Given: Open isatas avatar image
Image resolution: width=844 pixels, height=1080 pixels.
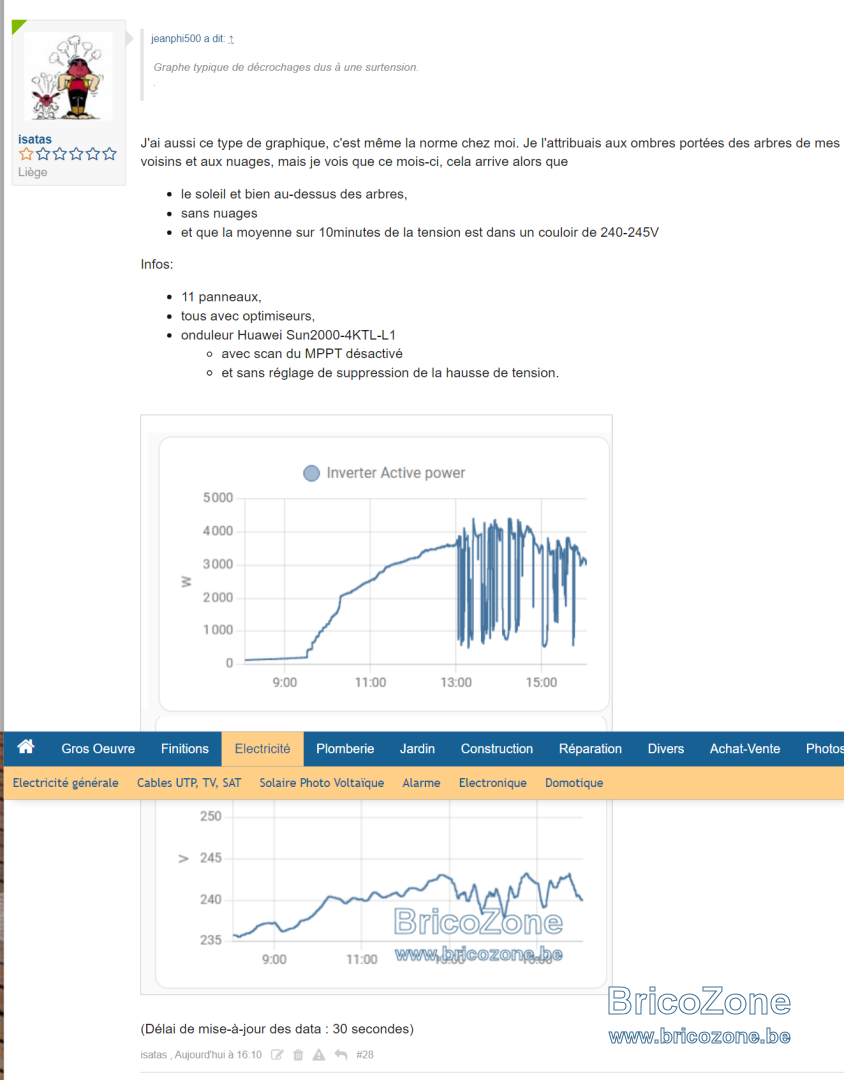Looking at the screenshot, I should [x=68, y=76].
